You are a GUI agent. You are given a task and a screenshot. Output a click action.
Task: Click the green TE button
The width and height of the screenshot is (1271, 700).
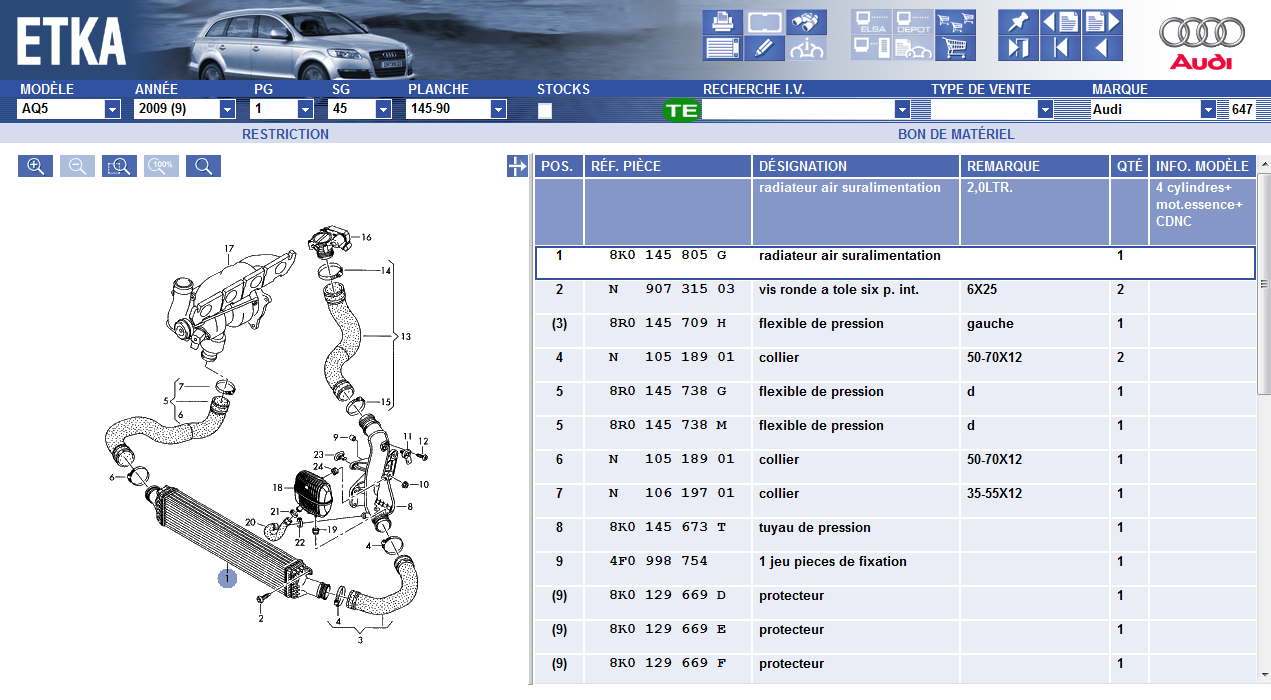pyautogui.click(x=681, y=110)
